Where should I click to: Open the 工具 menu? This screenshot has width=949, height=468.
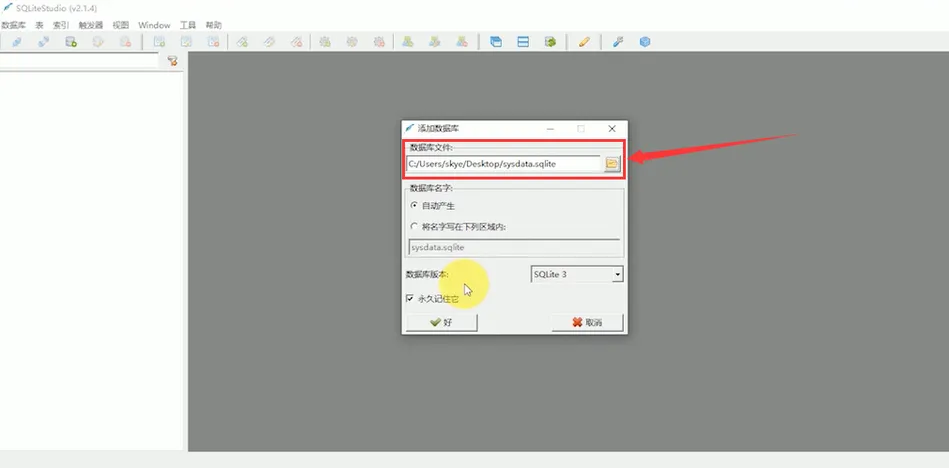[188, 25]
